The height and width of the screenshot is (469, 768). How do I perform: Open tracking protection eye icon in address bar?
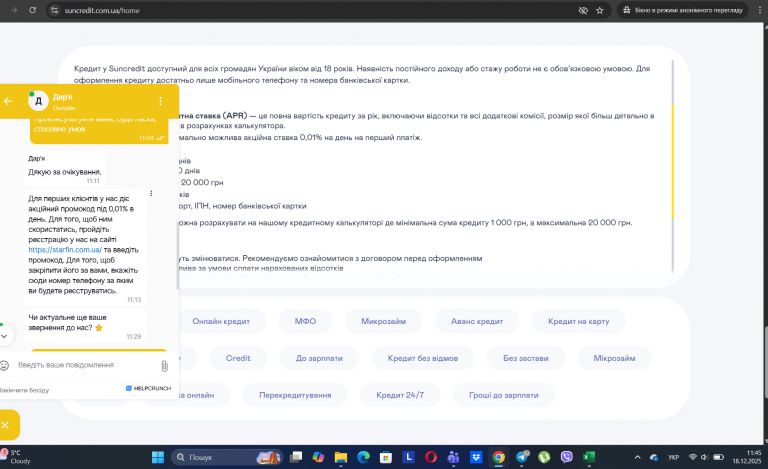[x=583, y=10]
